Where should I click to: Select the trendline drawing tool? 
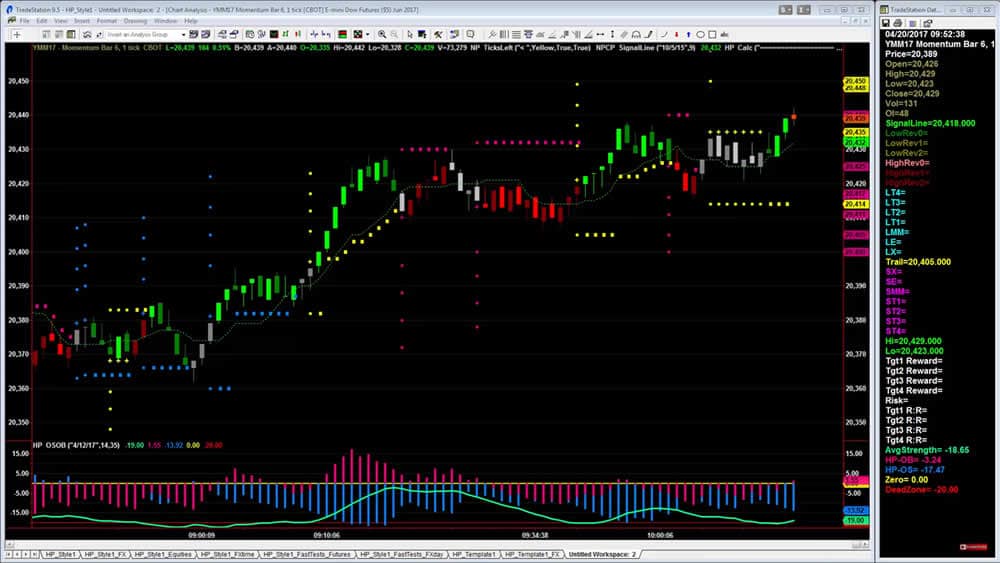click(x=492, y=34)
